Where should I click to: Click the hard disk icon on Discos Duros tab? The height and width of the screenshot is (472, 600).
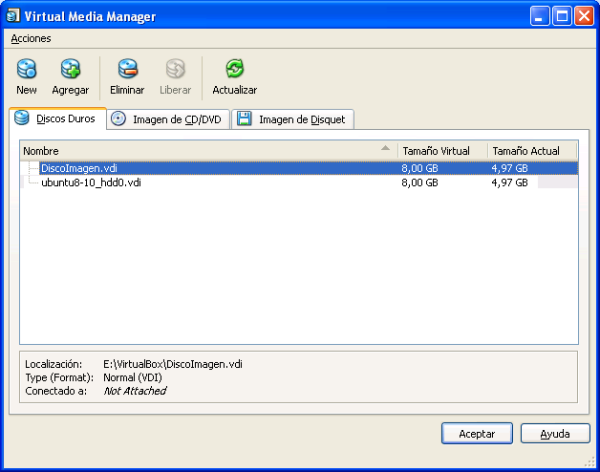22,119
